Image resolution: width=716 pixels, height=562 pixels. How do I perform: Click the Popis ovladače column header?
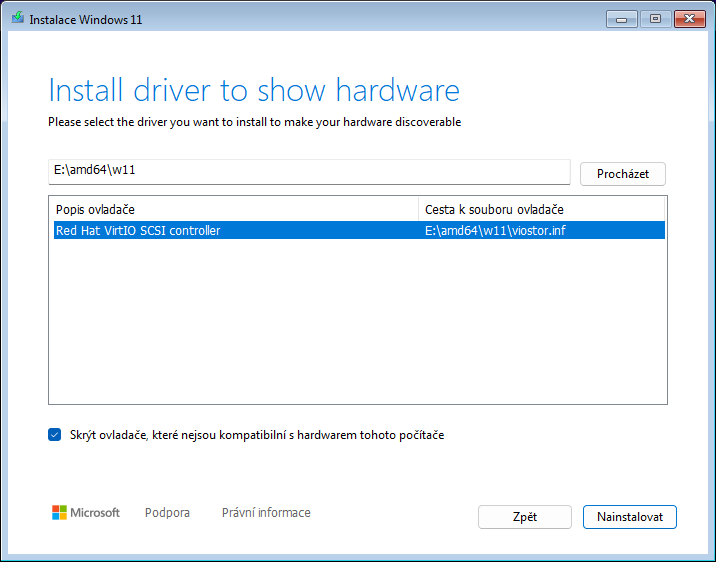[234, 210]
